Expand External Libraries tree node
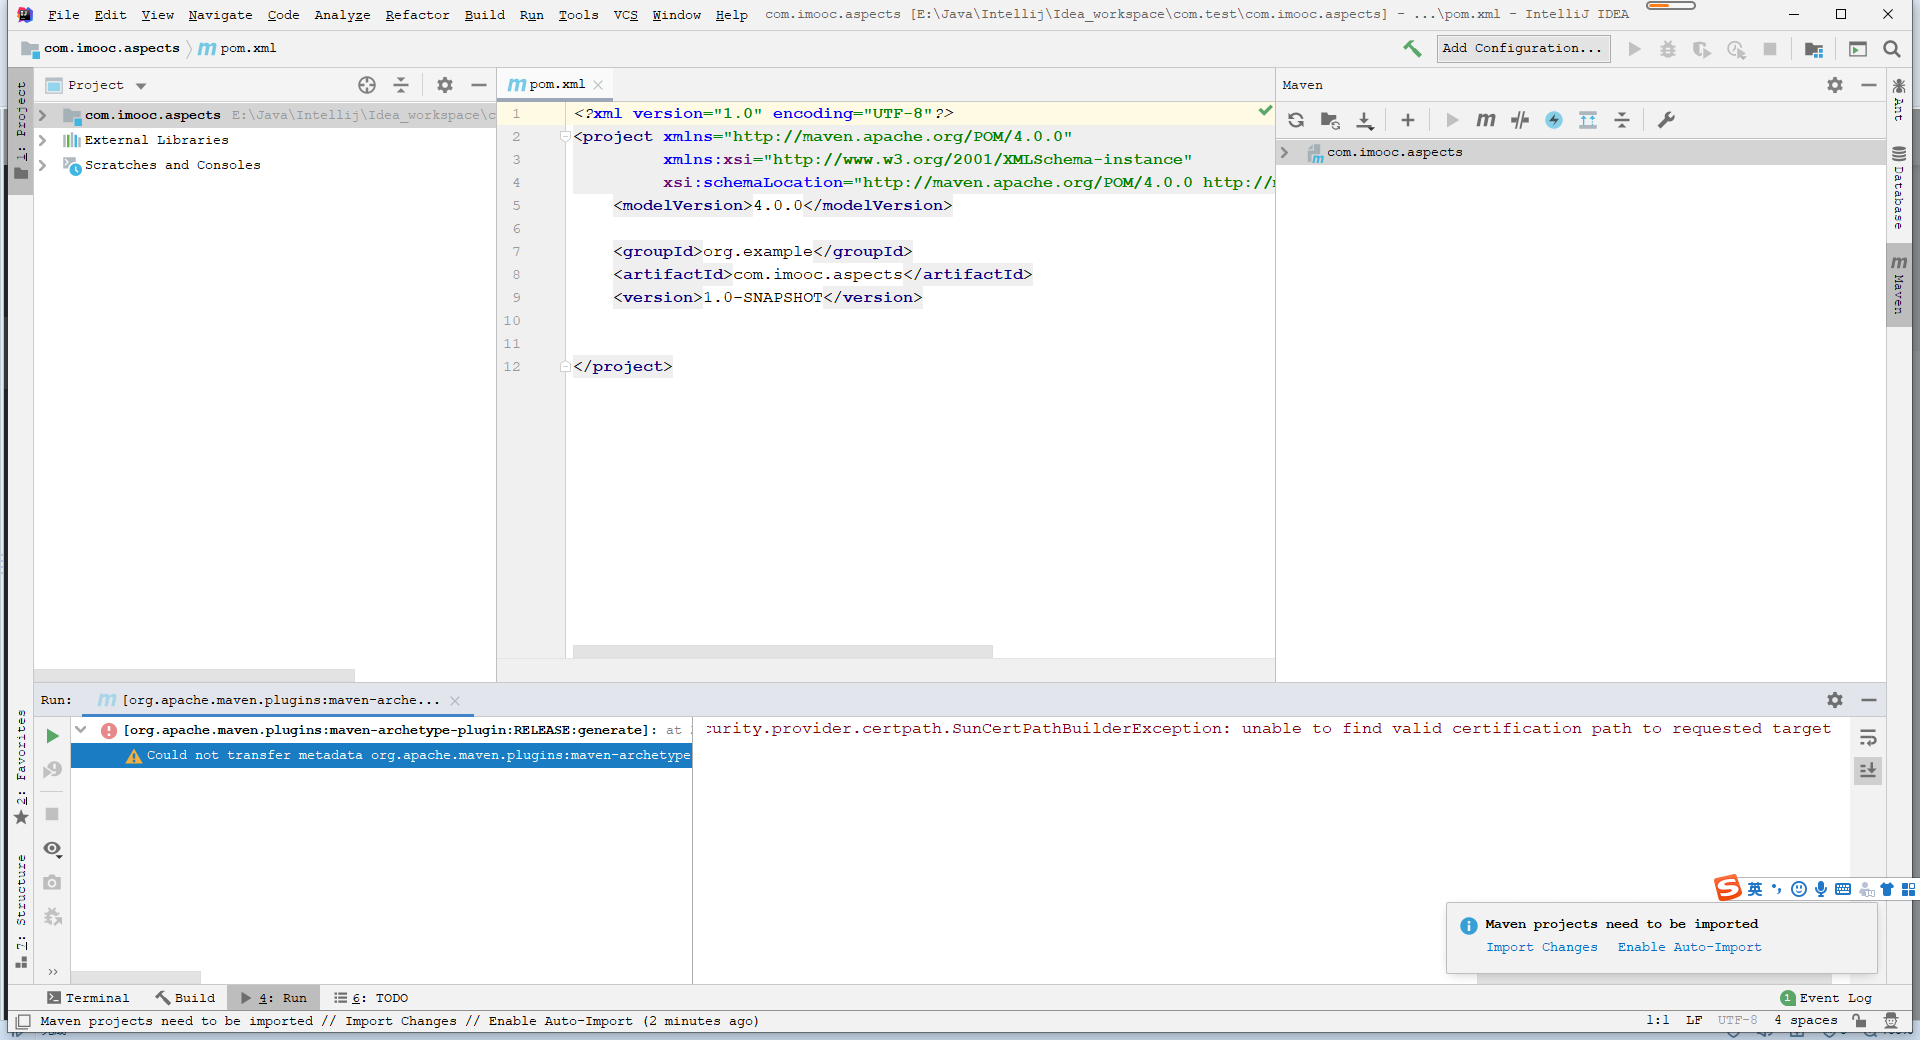 tap(43, 140)
